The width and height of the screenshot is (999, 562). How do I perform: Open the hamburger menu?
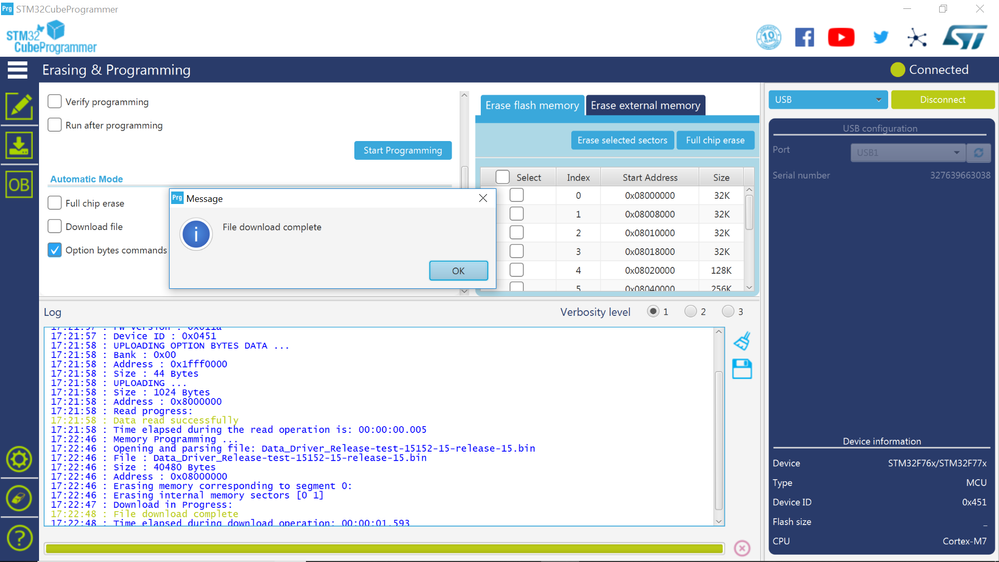18,70
